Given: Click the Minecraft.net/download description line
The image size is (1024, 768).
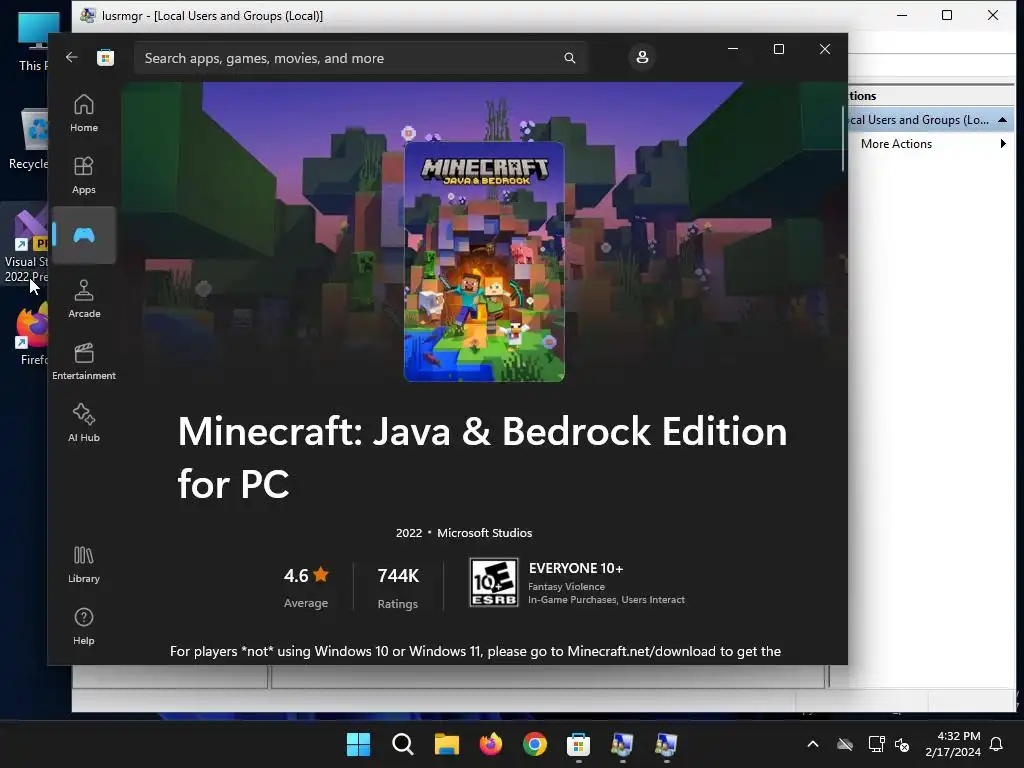Looking at the screenshot, I should (x=475, y=651).
